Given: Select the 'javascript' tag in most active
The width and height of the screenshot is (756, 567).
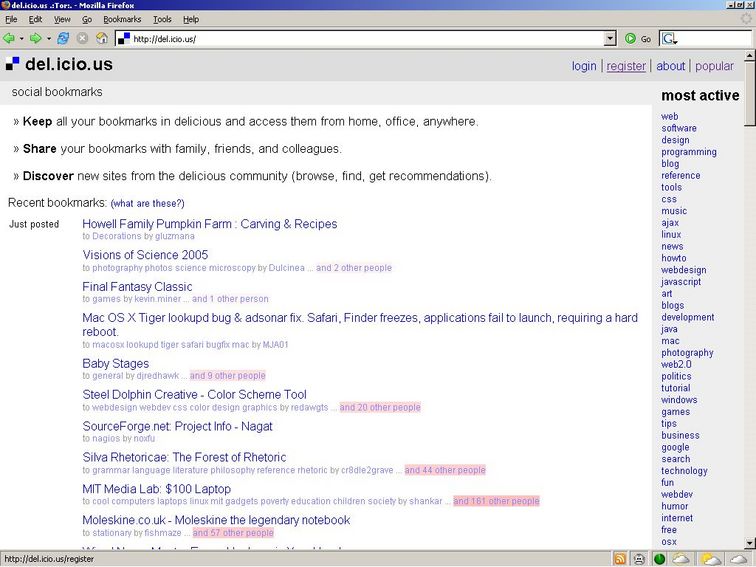Looking at the screenshot, I should [x=681, y=282].
